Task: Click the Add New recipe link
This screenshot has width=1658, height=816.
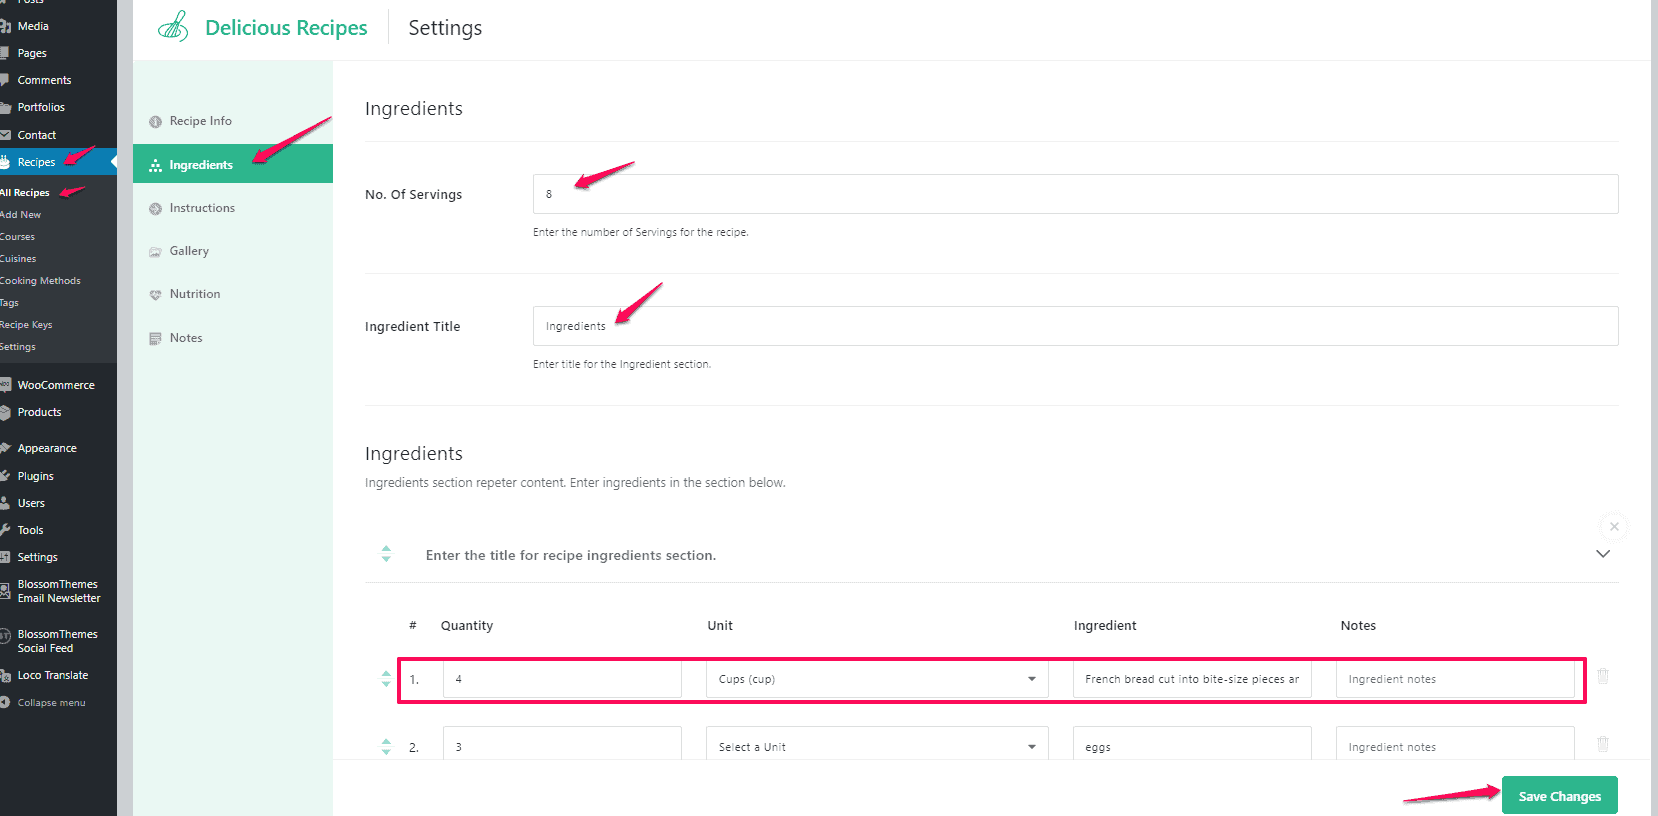Action: 21,215
